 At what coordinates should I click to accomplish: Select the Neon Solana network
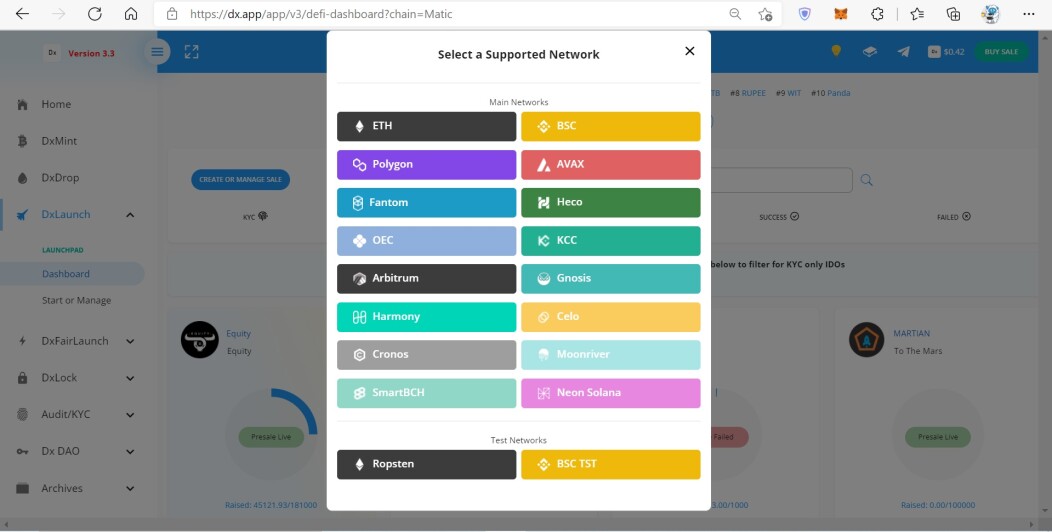point(611,393)
